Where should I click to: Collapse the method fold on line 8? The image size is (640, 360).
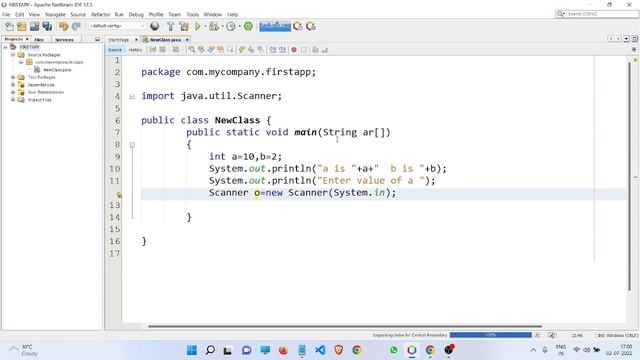click(x=132, y=145)
